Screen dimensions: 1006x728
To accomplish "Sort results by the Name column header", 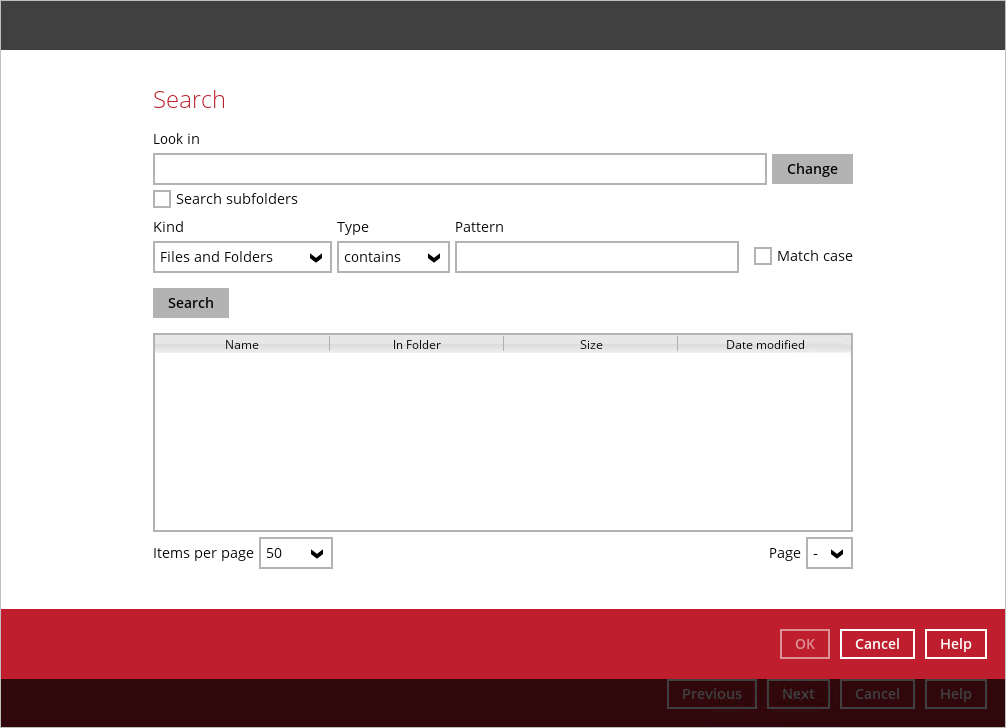I will pyautogui.click(x=242, y=344).
